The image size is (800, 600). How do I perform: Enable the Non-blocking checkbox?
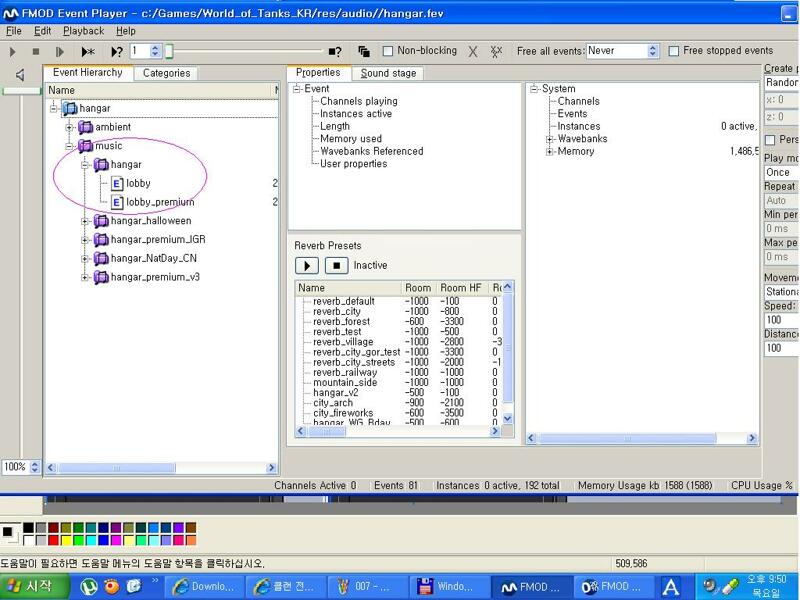point(388,51)
